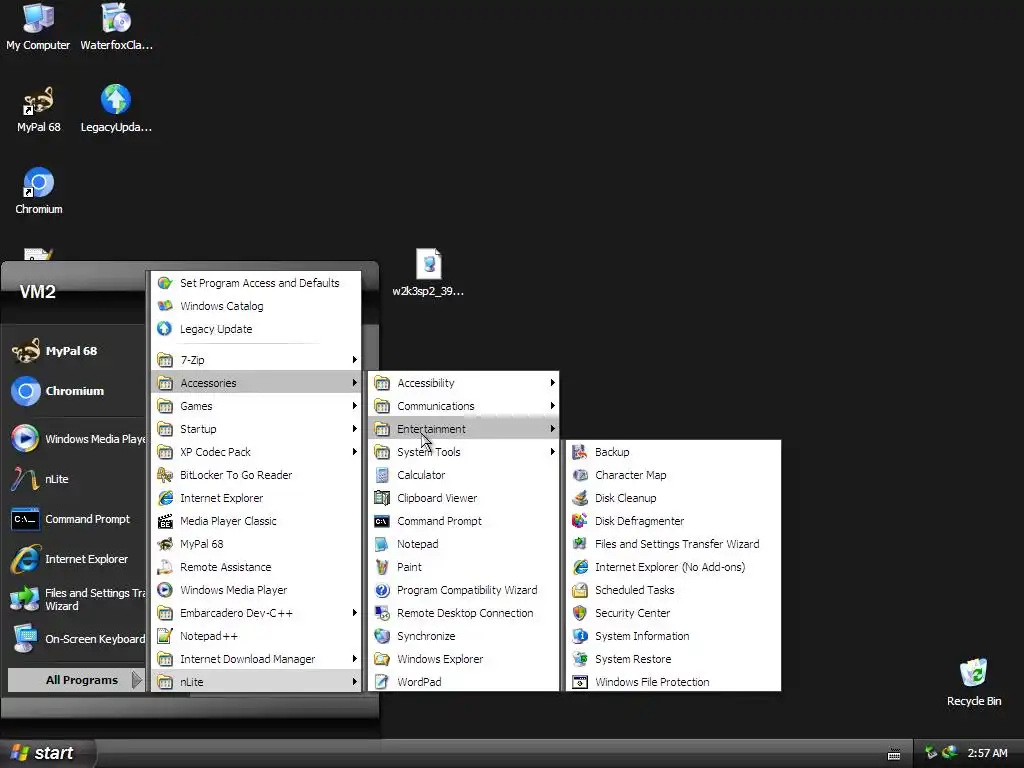The width and height of the screenshot is (1024, 768).
Task: Open LegacyUpdate desktop icon
Action: [x=116, y=108]
